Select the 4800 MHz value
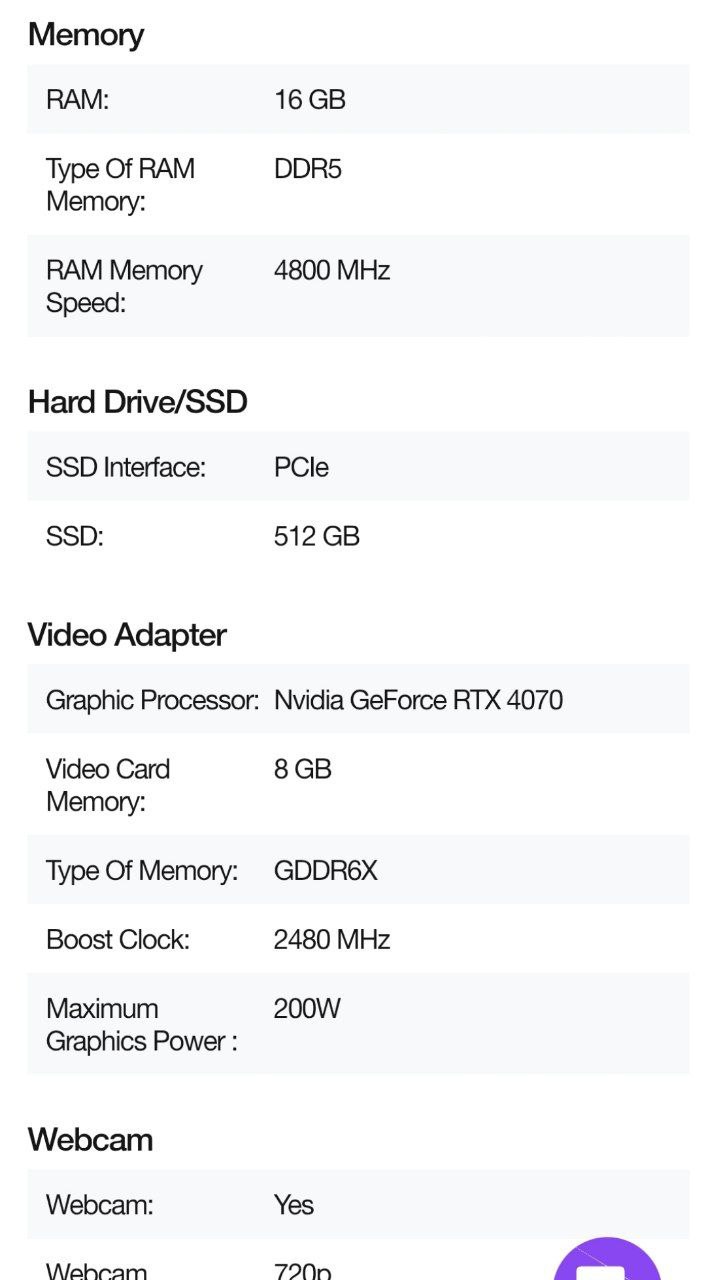This screenshot has height=1280, width=706. click(332, 271)
